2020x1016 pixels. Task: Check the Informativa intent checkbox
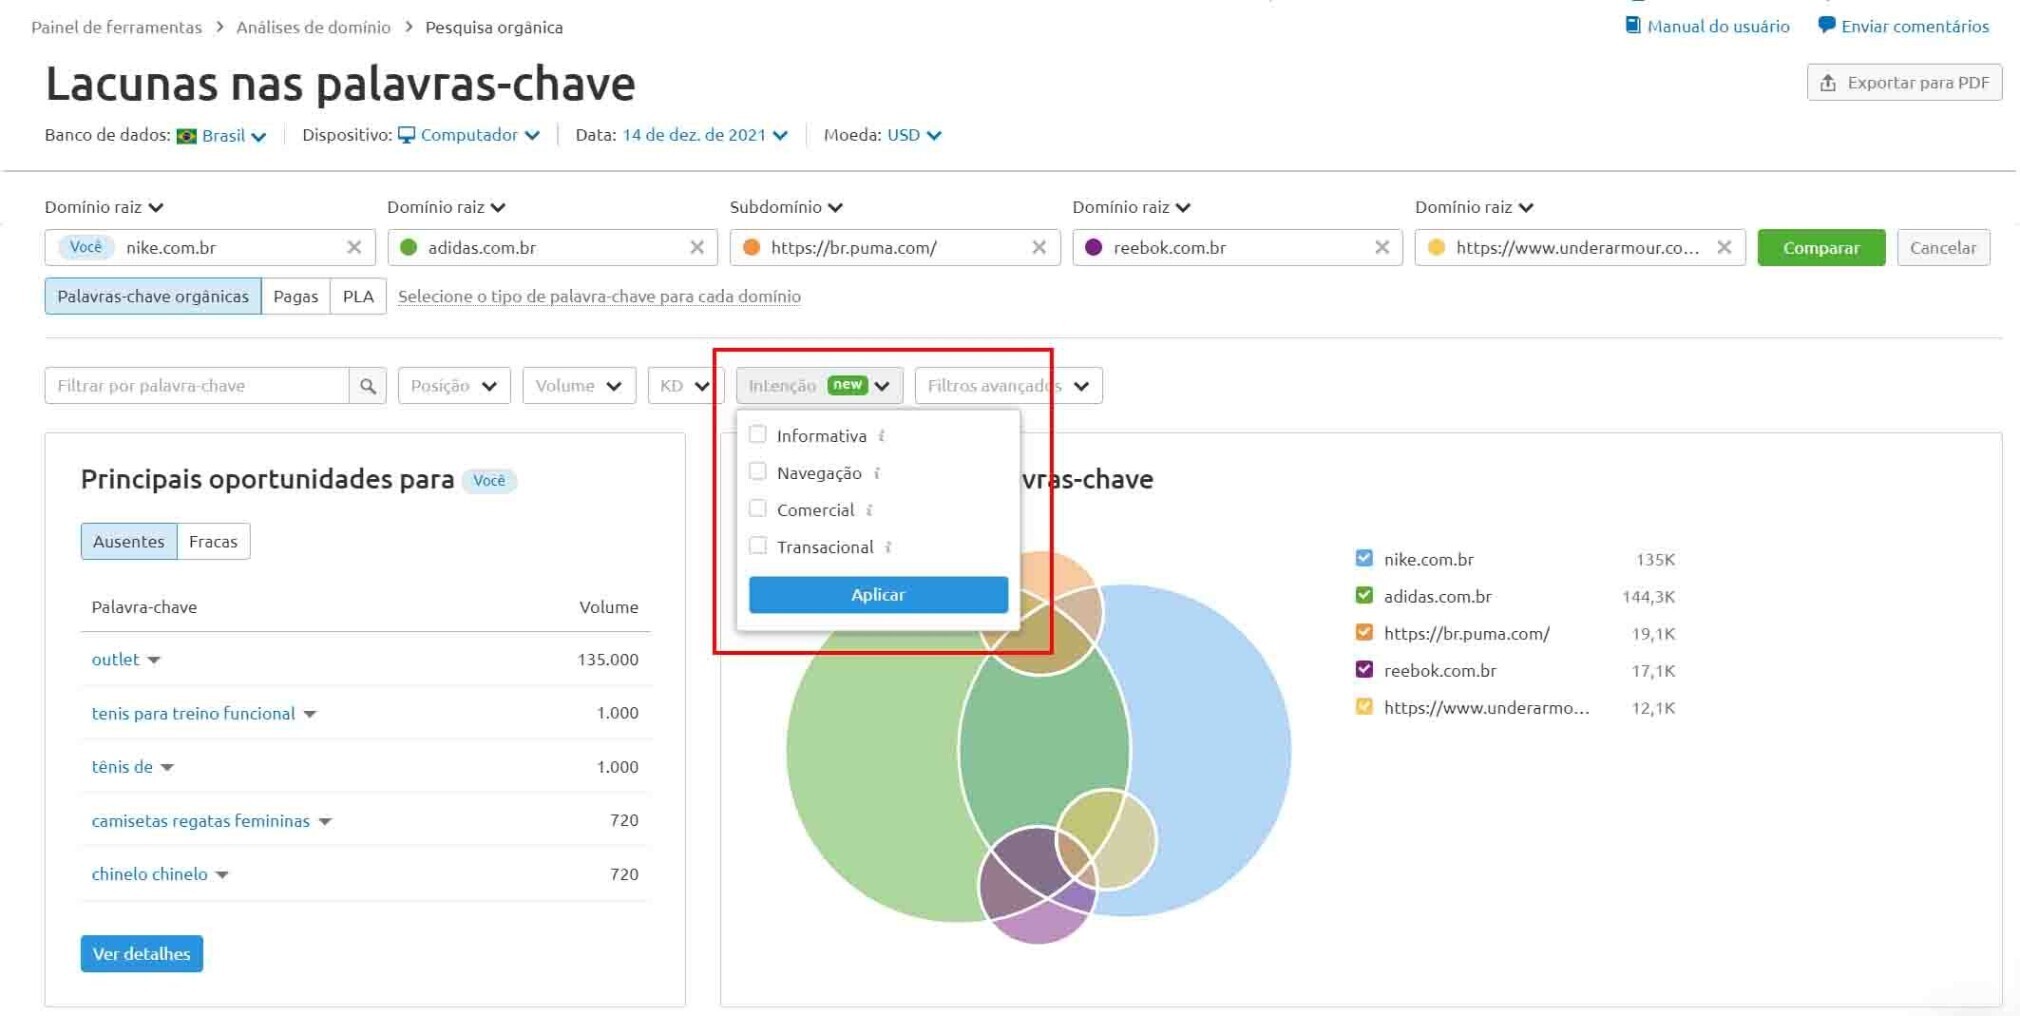coord(758,434)
